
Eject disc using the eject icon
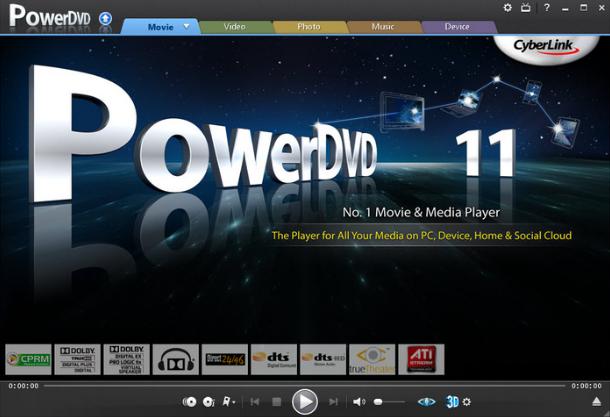[x=596, y=402]
